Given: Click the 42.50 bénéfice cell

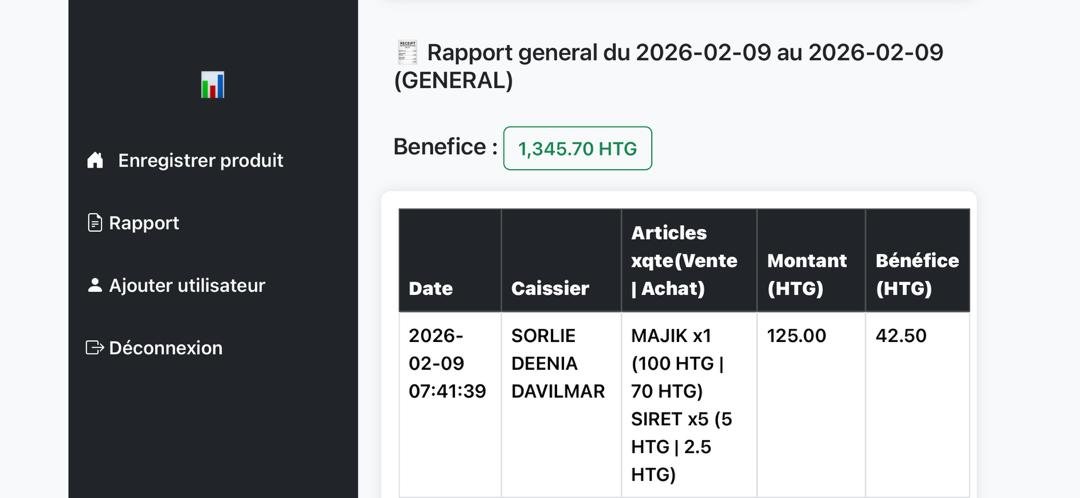Looking at the screenshot, I should [x=901, y=336].
